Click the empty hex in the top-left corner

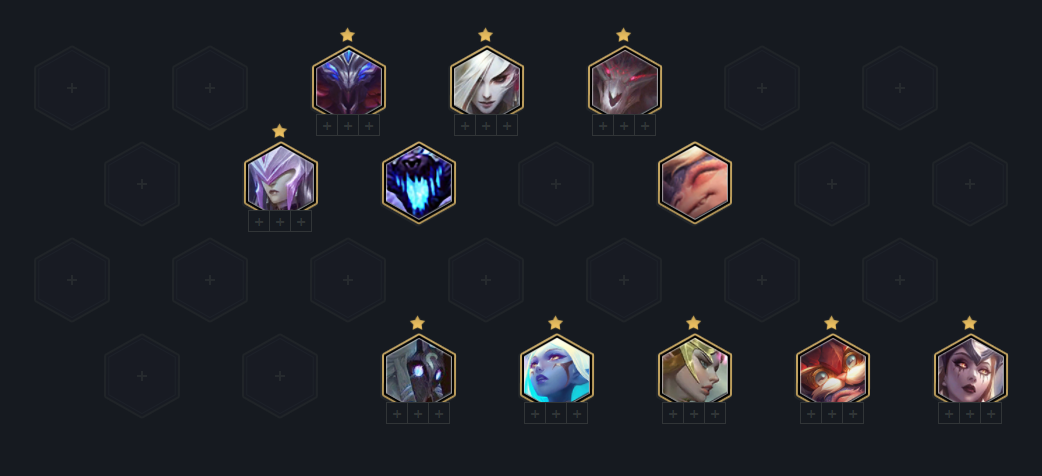72,88
